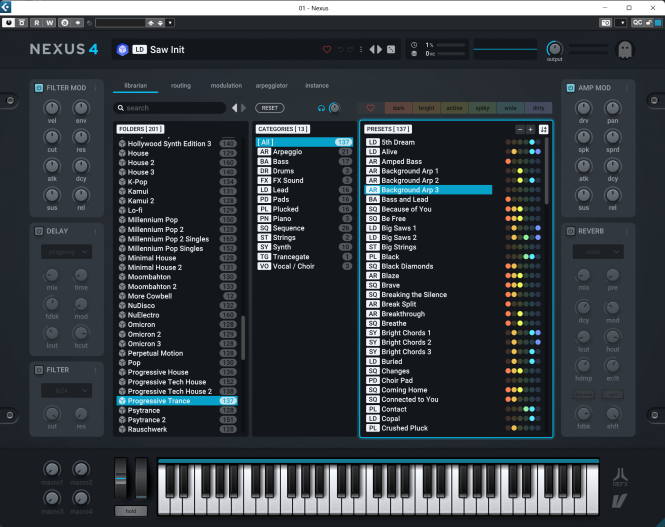Enable the REVERB effect power button
Image resolution: width=665 pixels, height=527 pixels.
pyautogui.click(x=570, y=231)
